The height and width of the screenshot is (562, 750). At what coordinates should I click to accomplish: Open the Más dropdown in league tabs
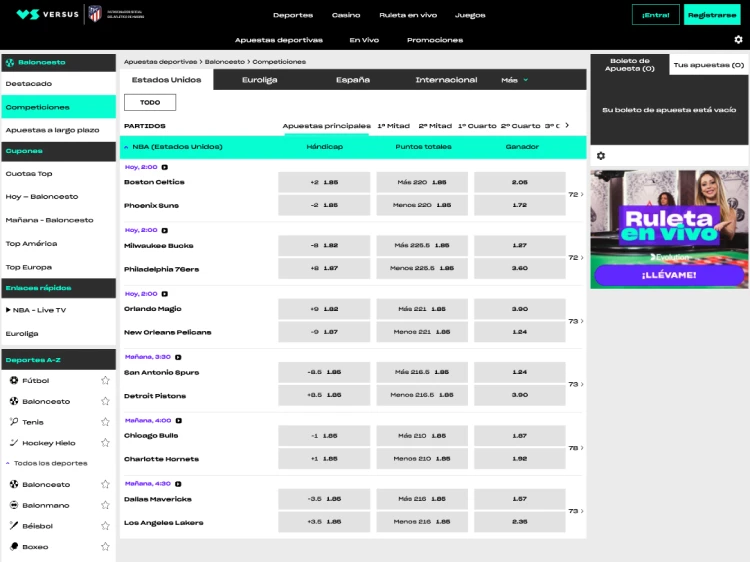click(x=514, y=80)
